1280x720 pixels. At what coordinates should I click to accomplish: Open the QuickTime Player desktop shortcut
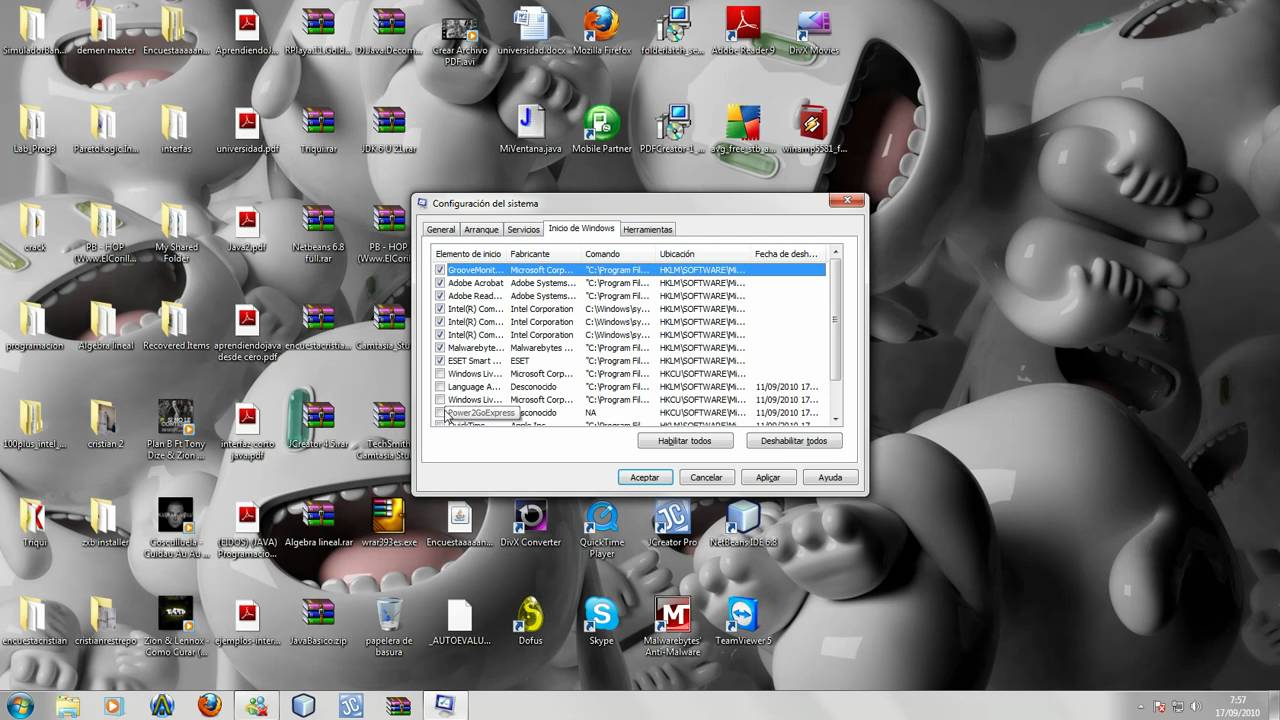602,528
